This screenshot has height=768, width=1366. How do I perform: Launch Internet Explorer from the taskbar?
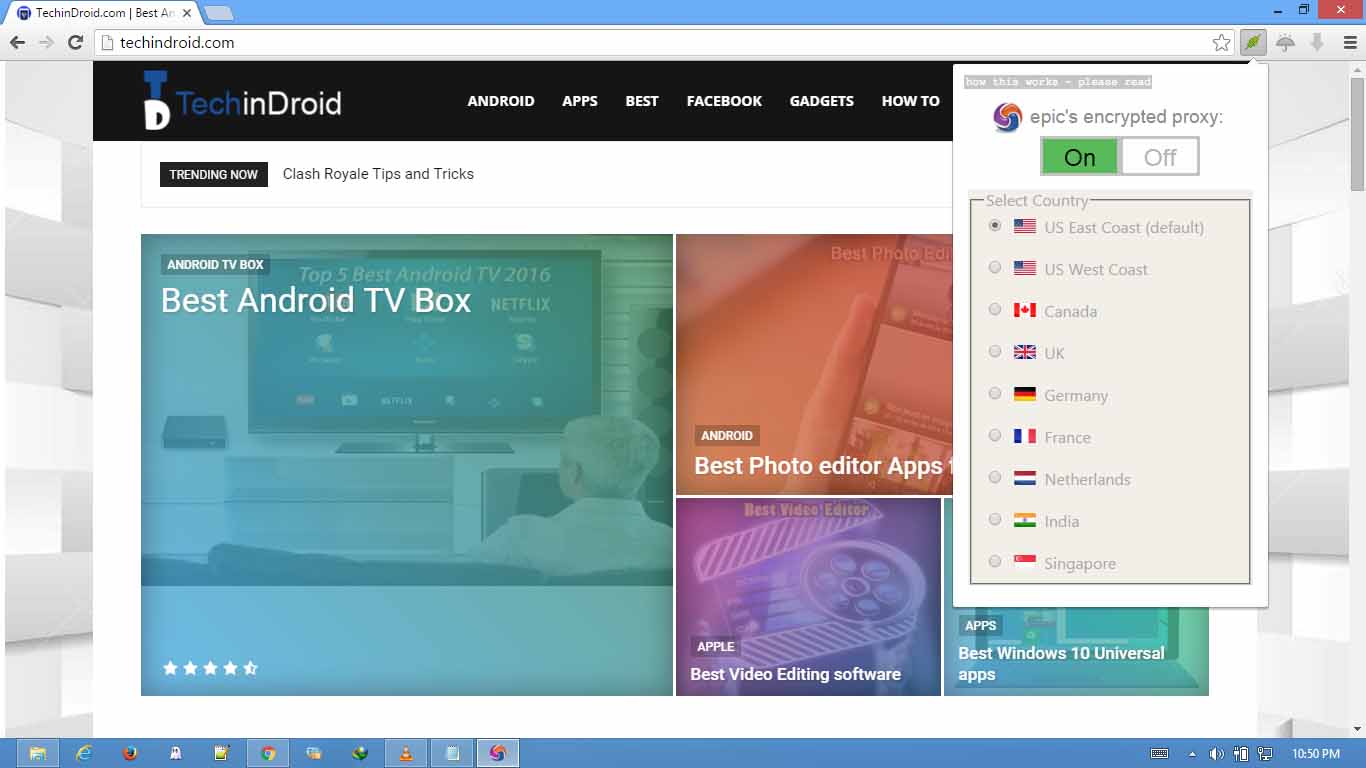point(84,753)
